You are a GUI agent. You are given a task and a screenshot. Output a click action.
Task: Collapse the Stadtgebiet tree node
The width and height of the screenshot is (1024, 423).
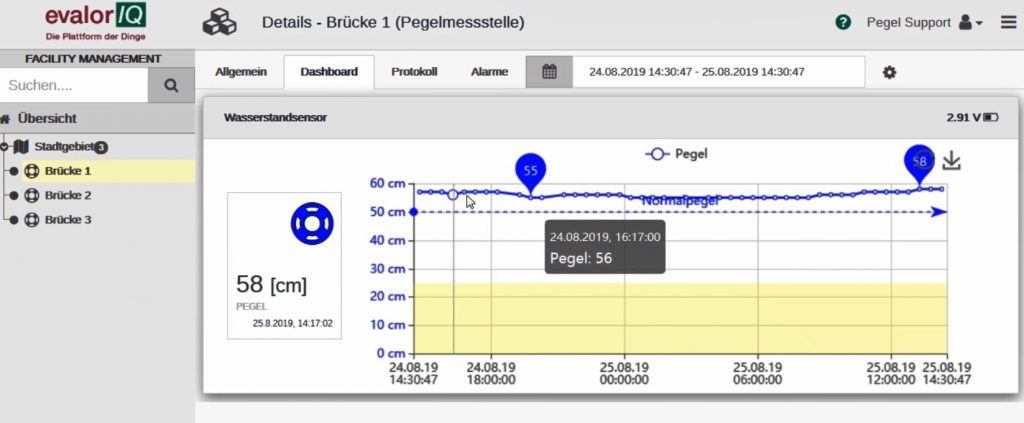pyautogui.click(x=5, y=147)
